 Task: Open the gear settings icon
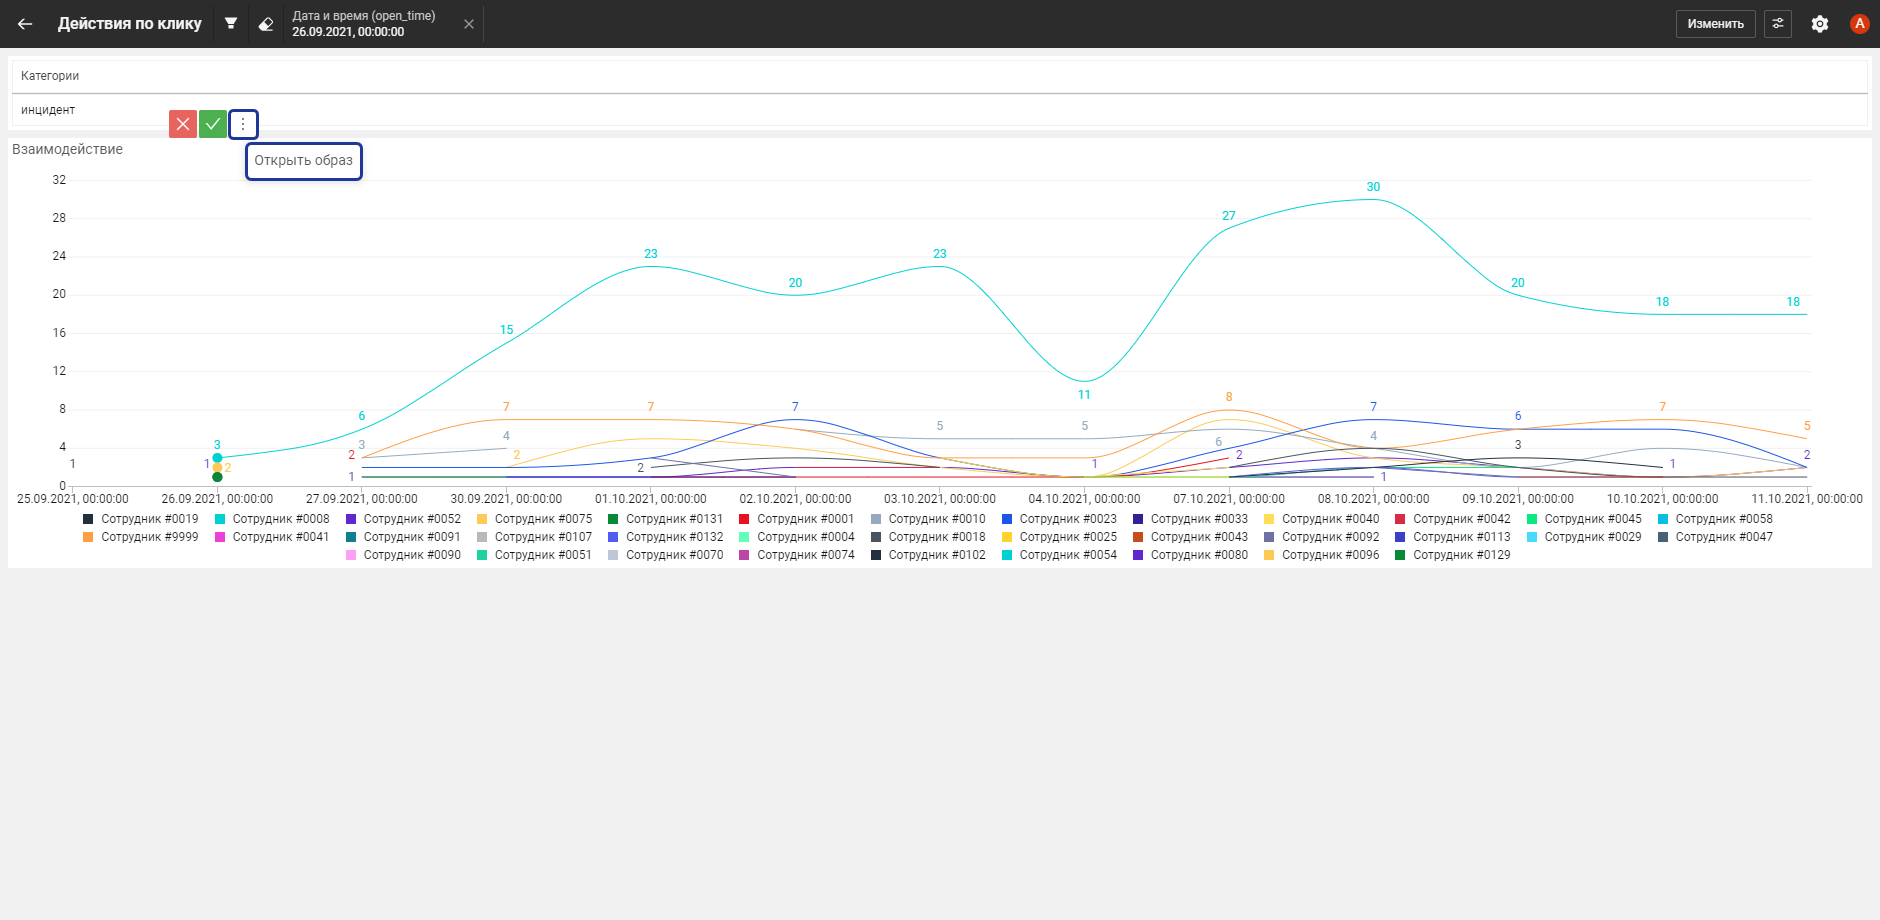click(1820, 24)
